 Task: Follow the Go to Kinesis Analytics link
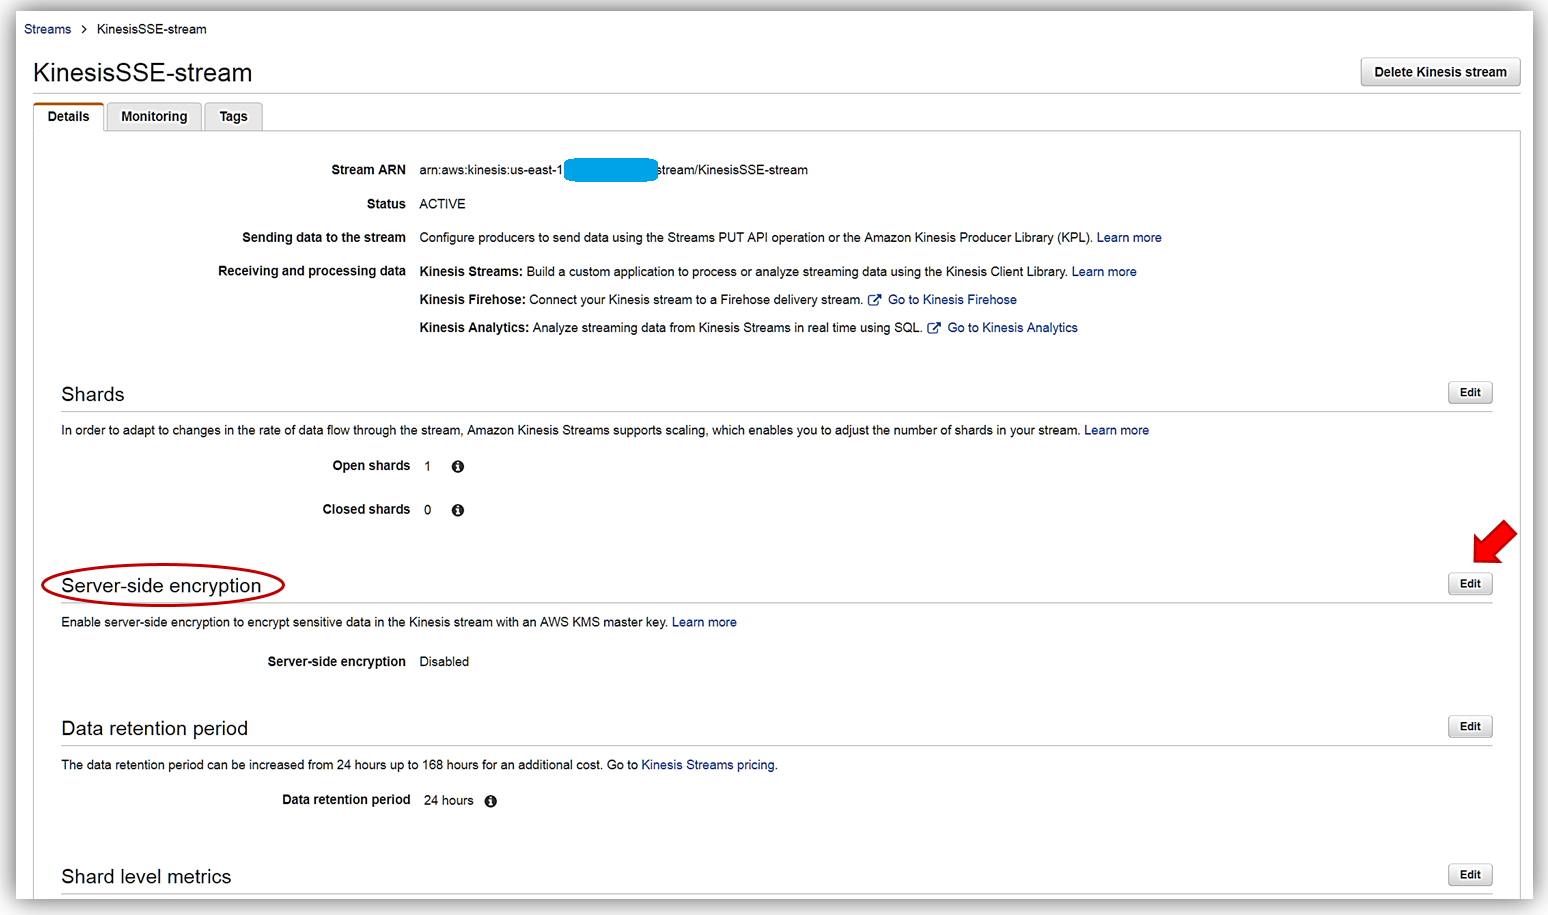tap(1012, 328)
